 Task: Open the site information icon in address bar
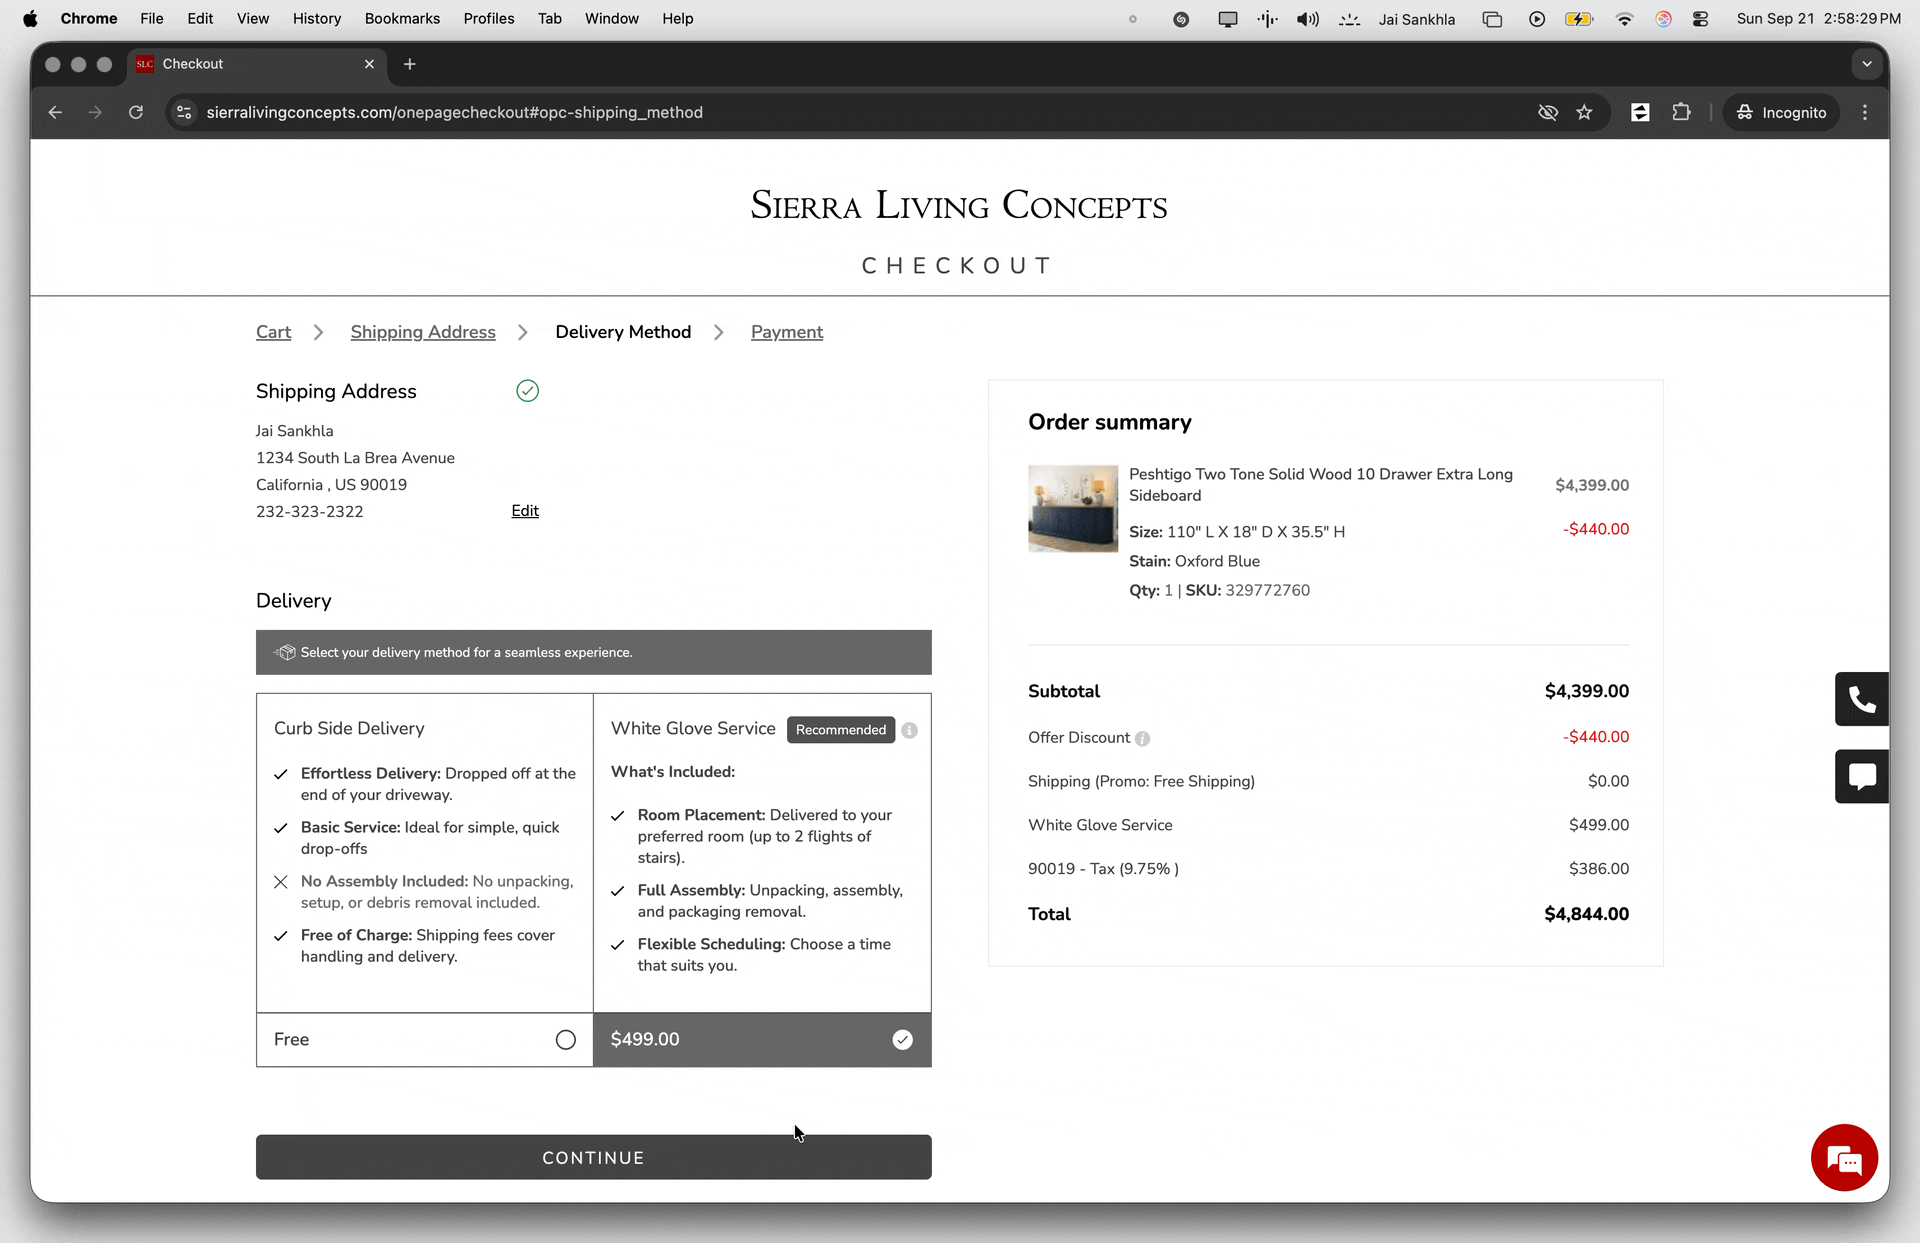pyautogui.click(x=184, y=112)
